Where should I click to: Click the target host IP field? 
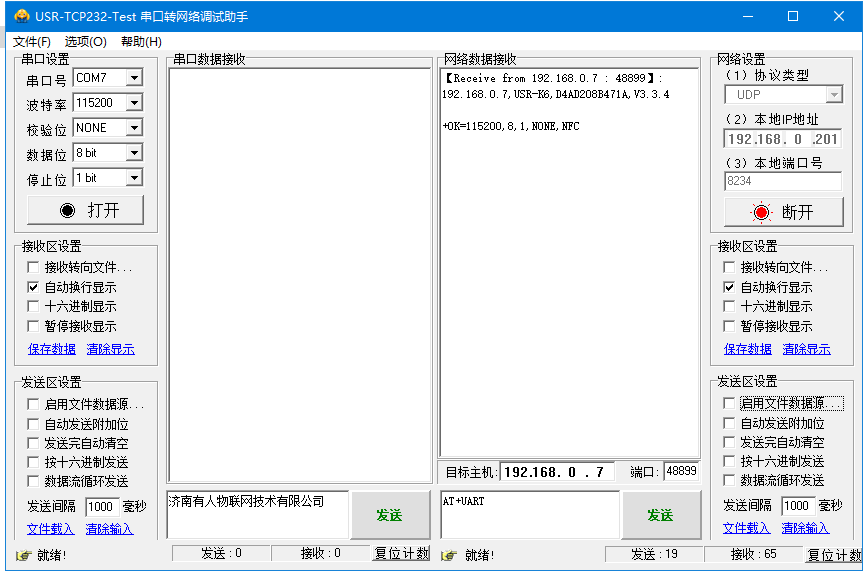[557, 472]
